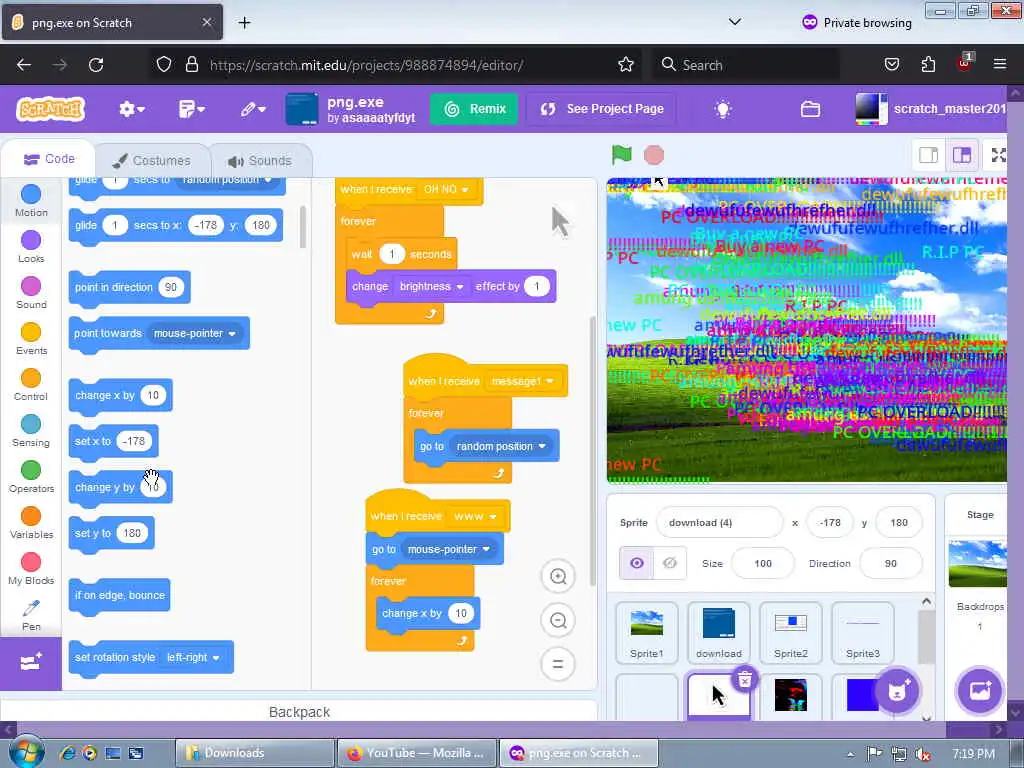Select the download sprite thumbnail
Viewport: 1024px width, 768px height.
click(718, 633)
